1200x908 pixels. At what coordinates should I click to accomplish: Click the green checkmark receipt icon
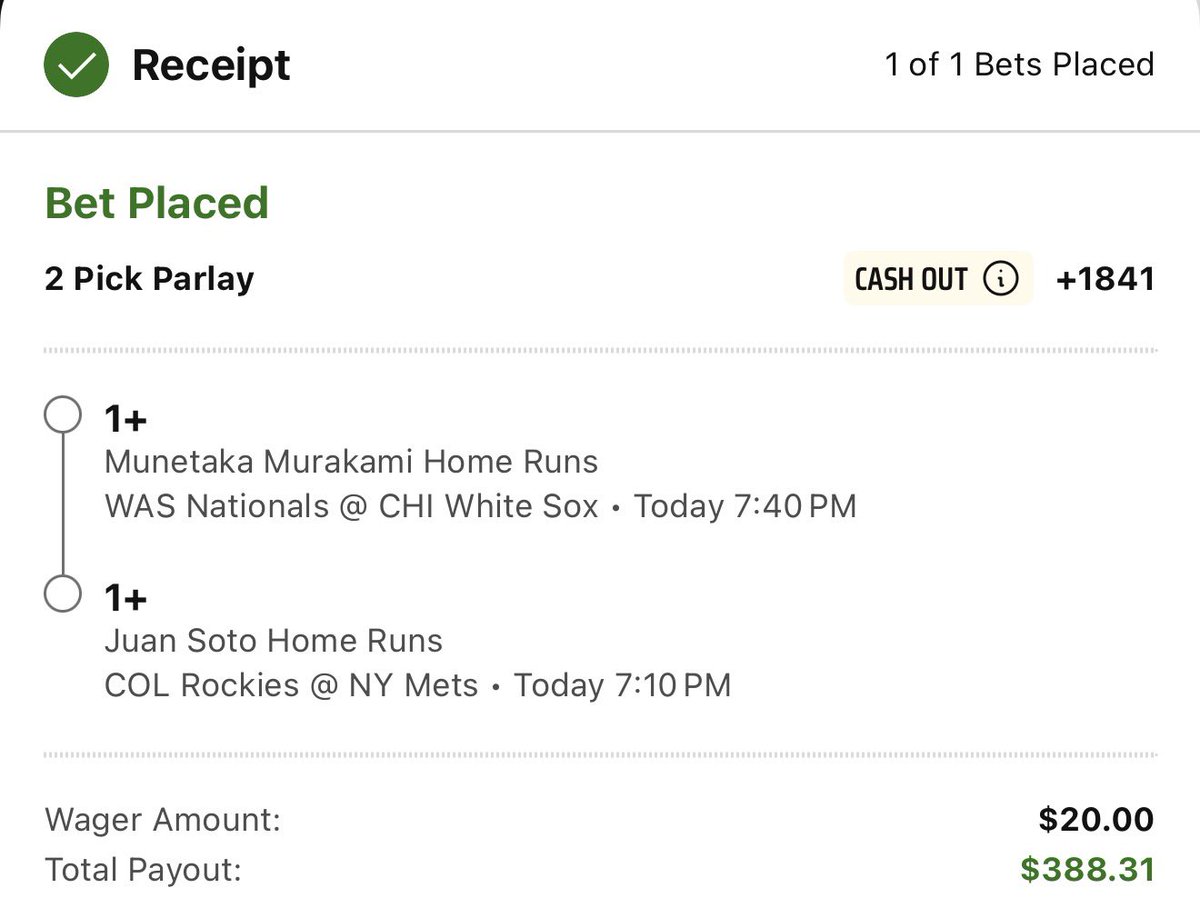coord(77,66)
